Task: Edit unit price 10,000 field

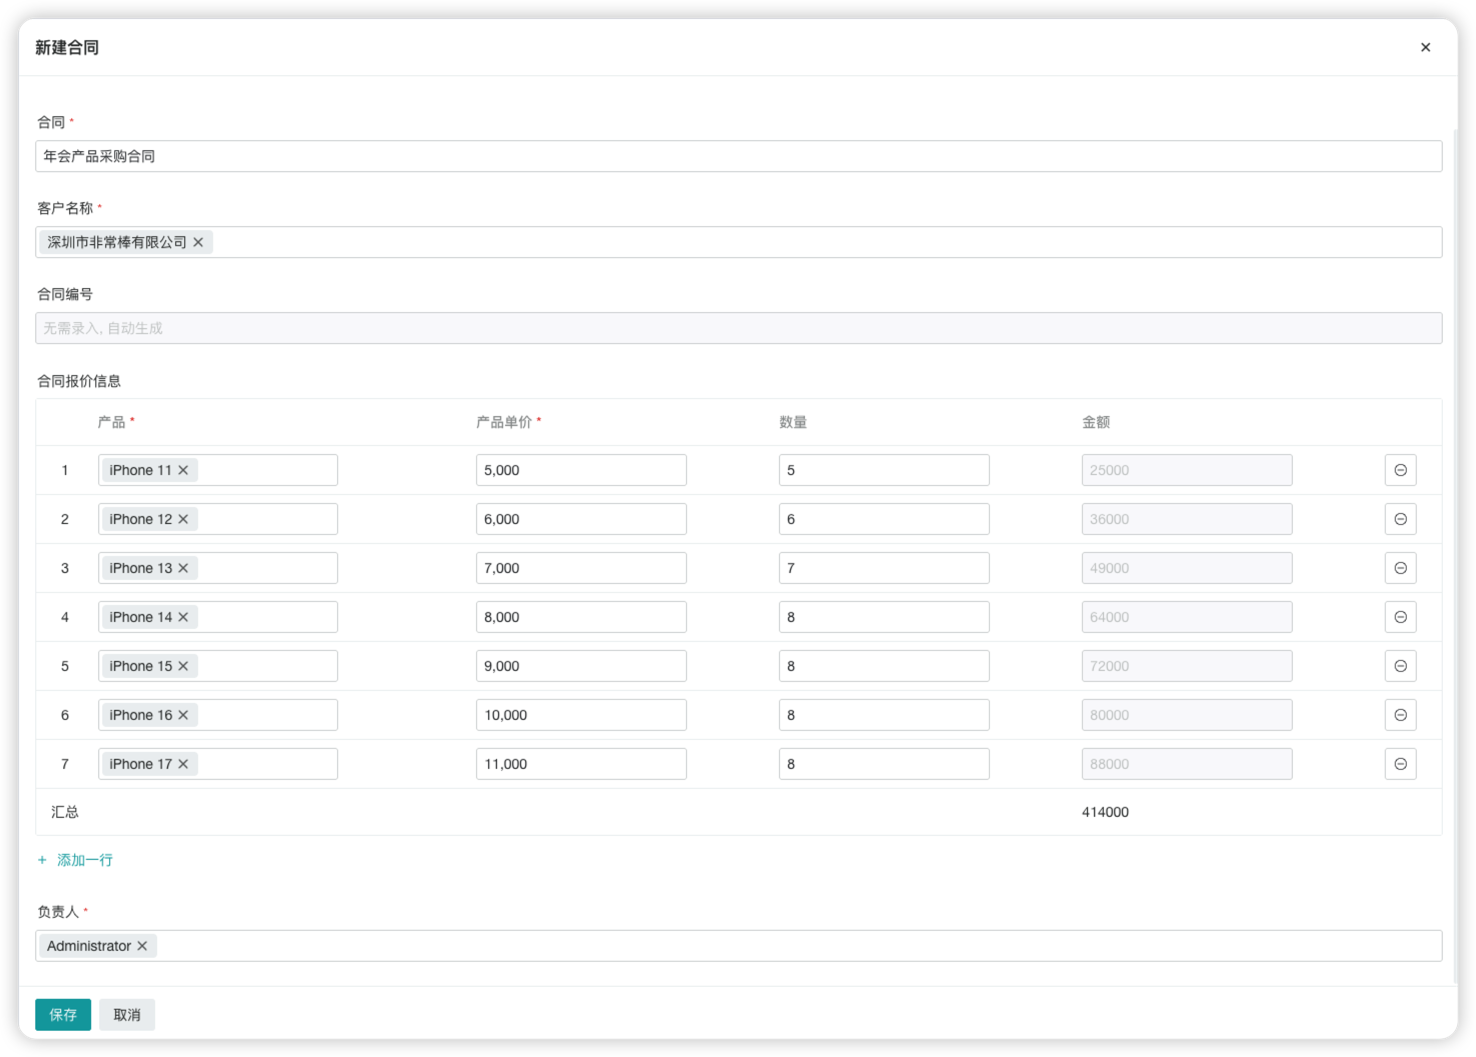Action: click(581, 715)
